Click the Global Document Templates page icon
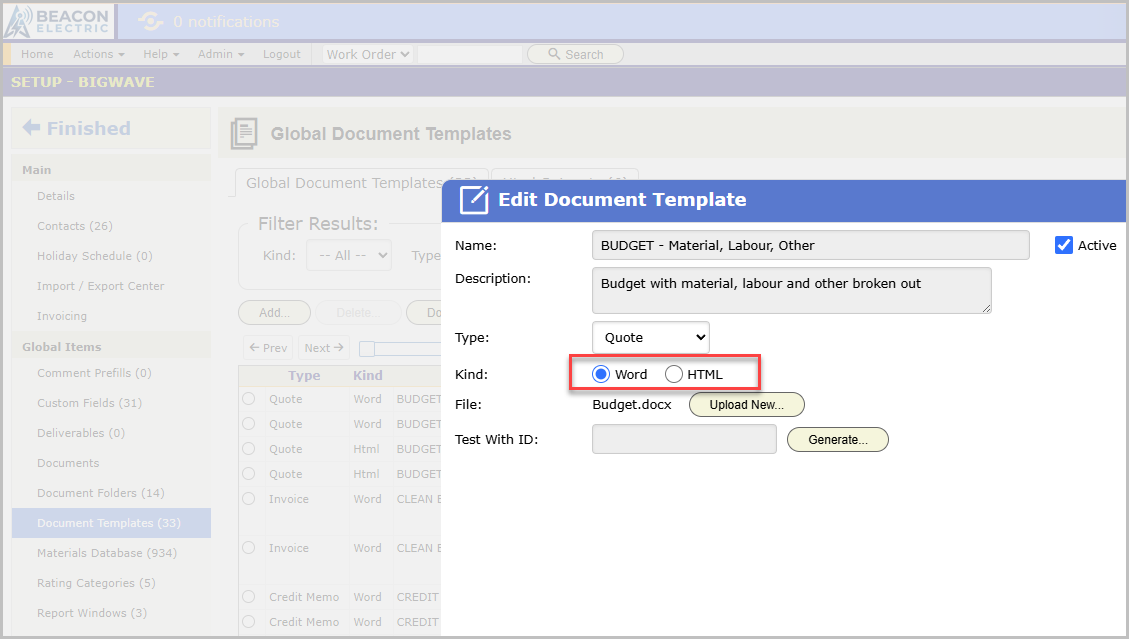The width and height of the screenshot is (1129, 639). [x=244, y=134]
